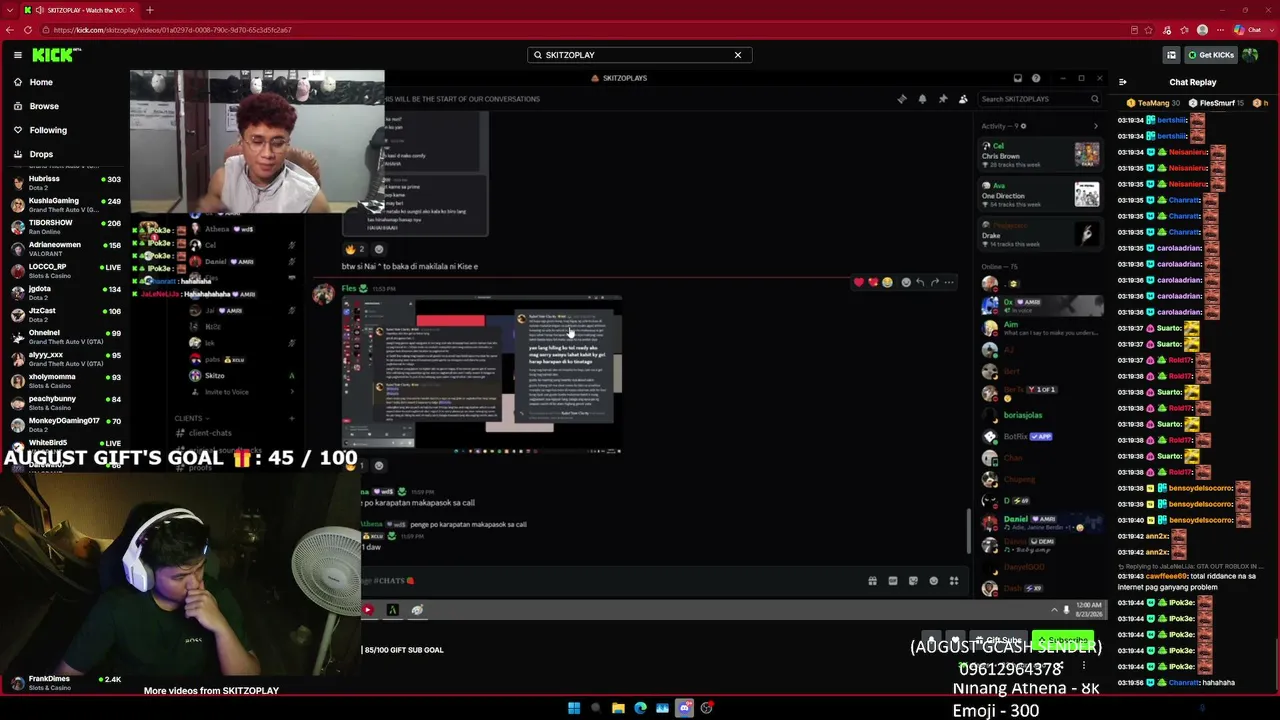Open the Kick profile avatar menu
The image size is (1280, 720).
pyautogui.click(x=1250, y=55)
